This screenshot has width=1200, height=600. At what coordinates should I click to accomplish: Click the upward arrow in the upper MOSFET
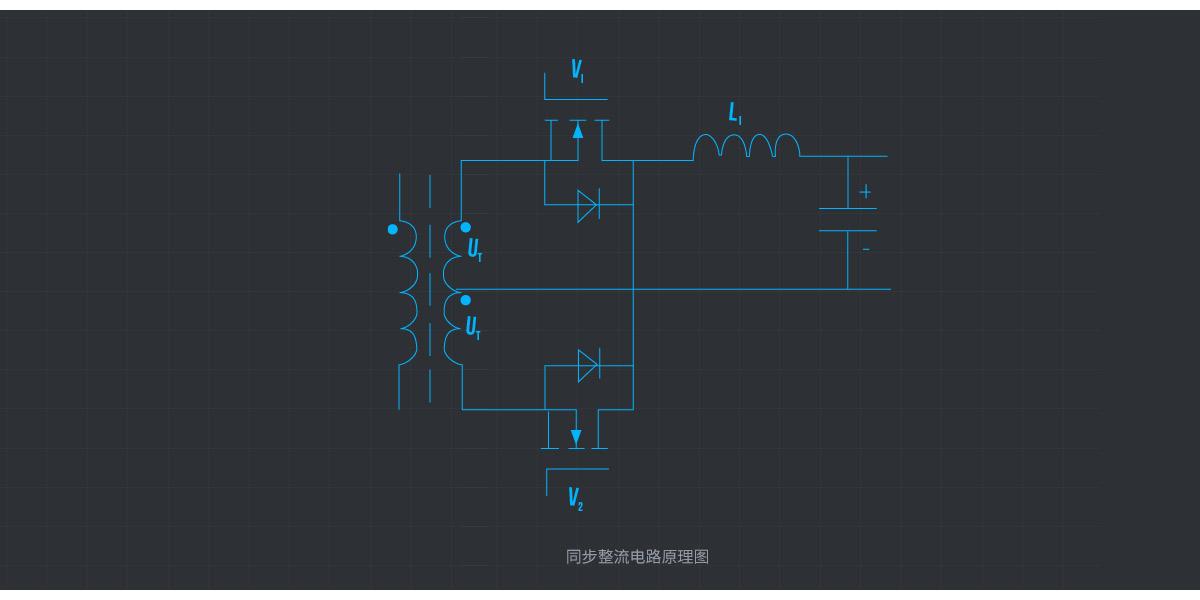[x=577, y=131]
